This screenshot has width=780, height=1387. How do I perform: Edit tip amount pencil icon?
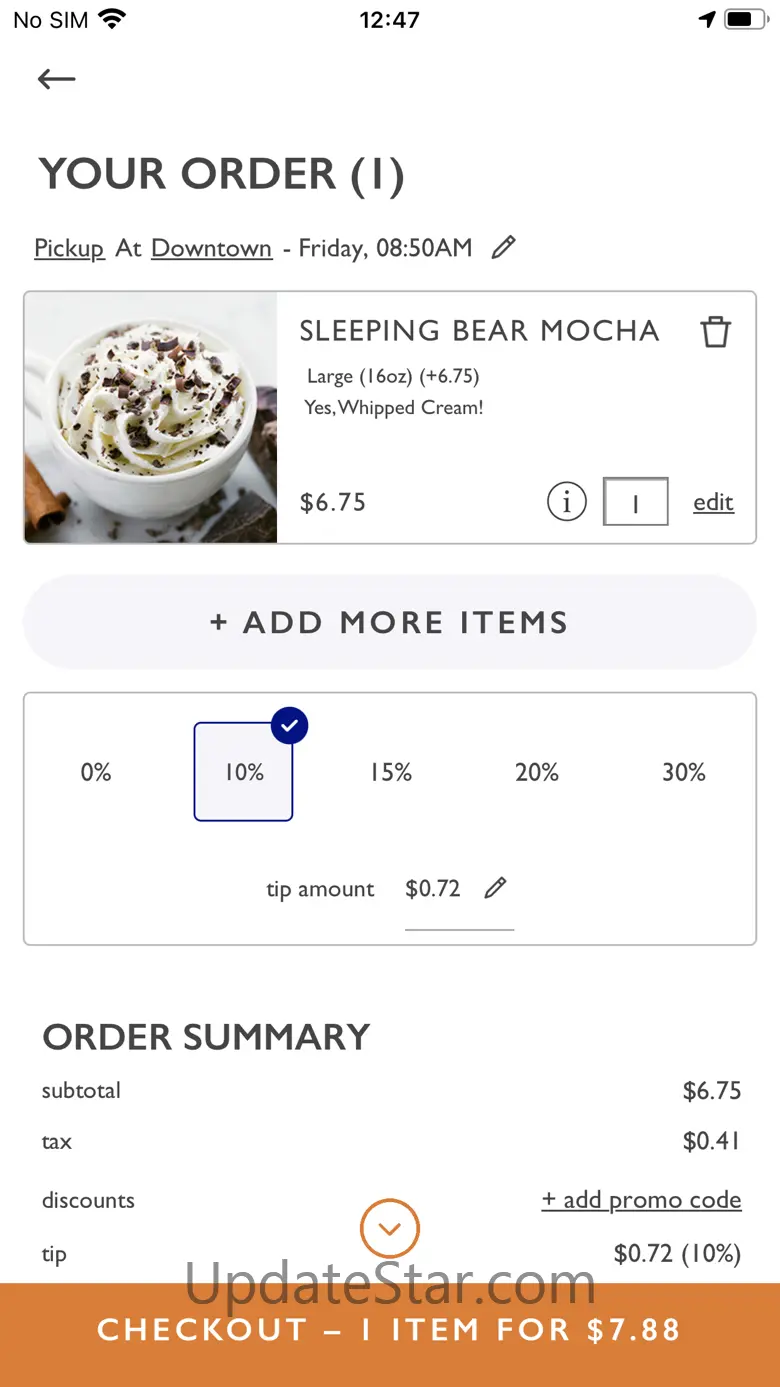495,888
